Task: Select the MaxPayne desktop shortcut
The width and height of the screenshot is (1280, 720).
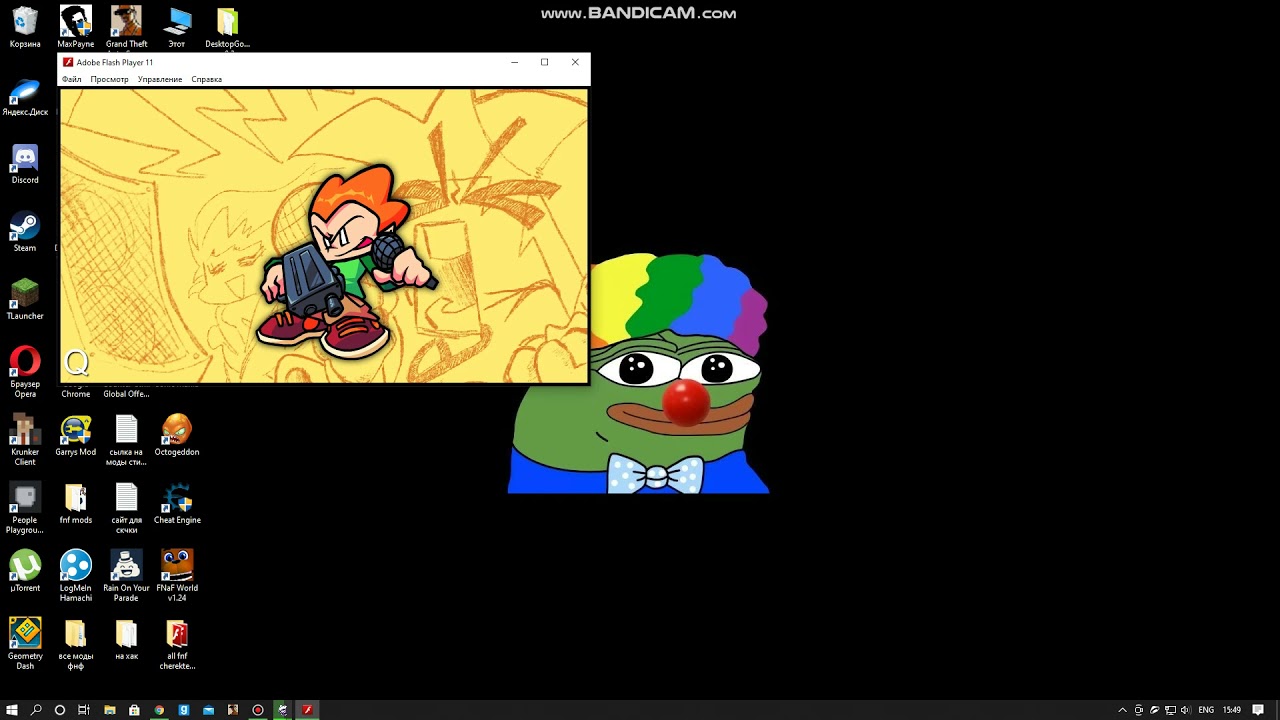Action: [x=76, y=27]
